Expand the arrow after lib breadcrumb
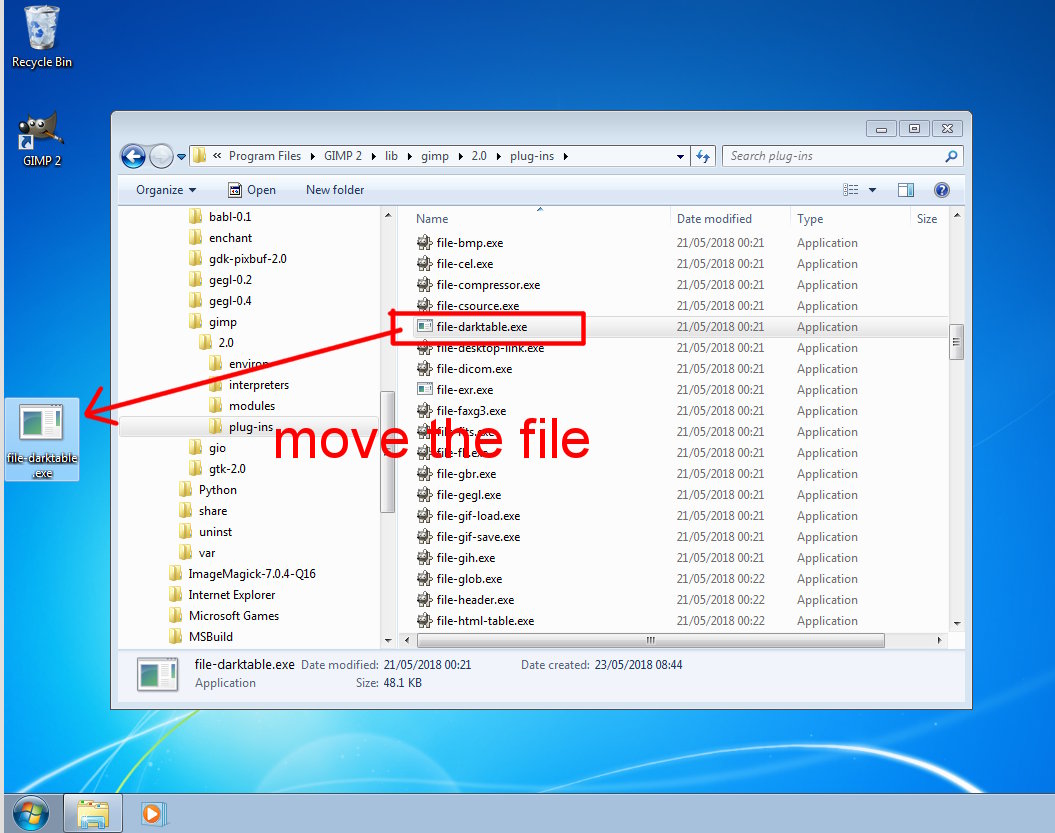The height and width of the screenshot is (833, 1055). point(409,157)
